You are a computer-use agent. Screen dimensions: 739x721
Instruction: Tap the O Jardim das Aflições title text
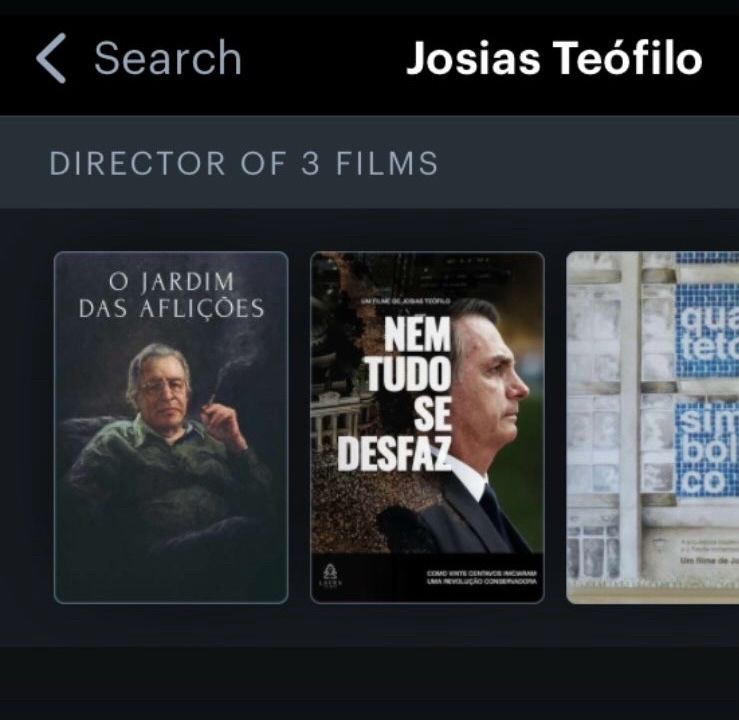tap(171, 295)
